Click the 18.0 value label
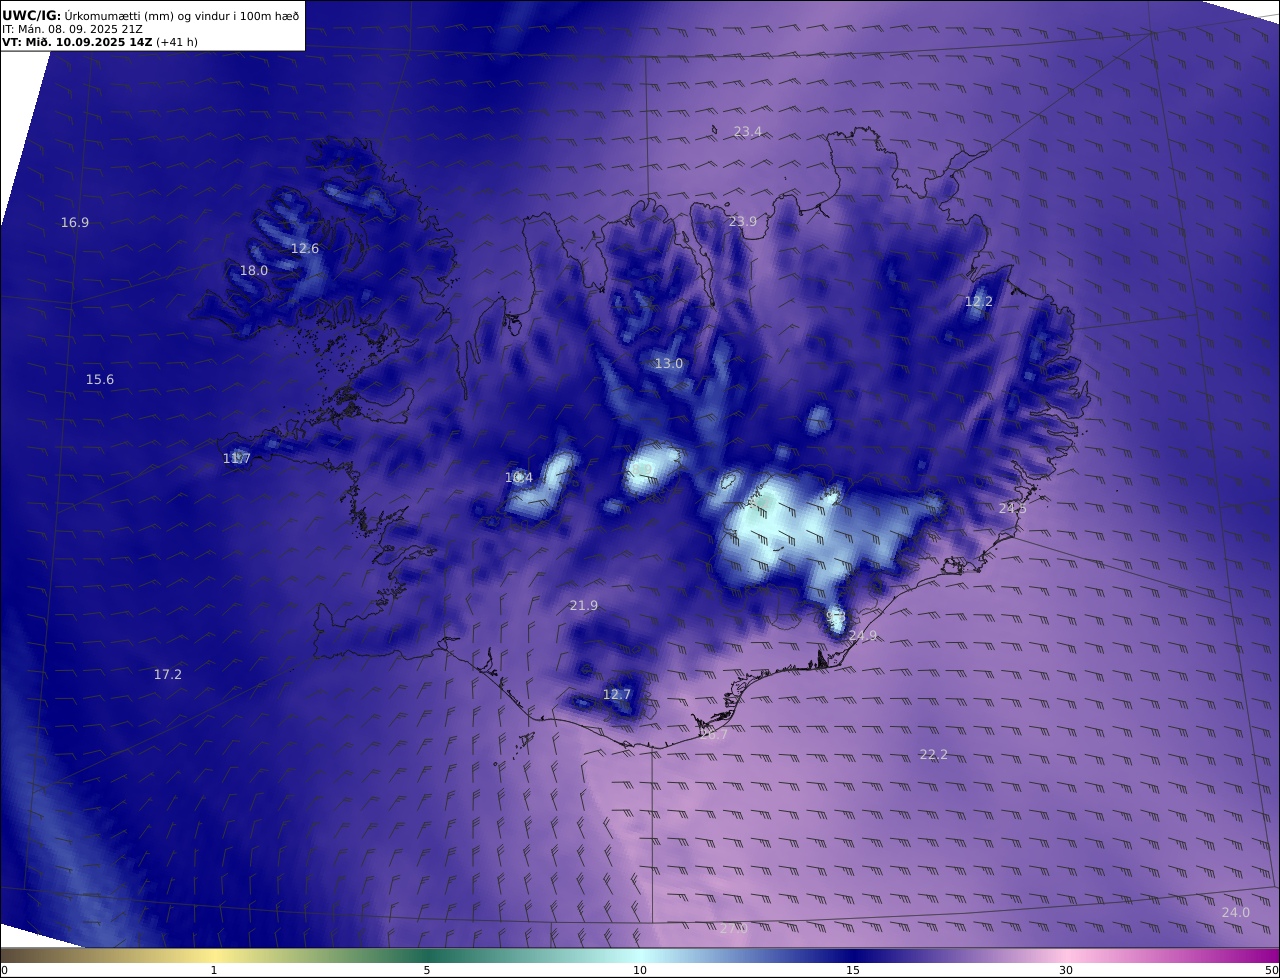Viewport: 1280px width, 978px height. coord(254,270)
